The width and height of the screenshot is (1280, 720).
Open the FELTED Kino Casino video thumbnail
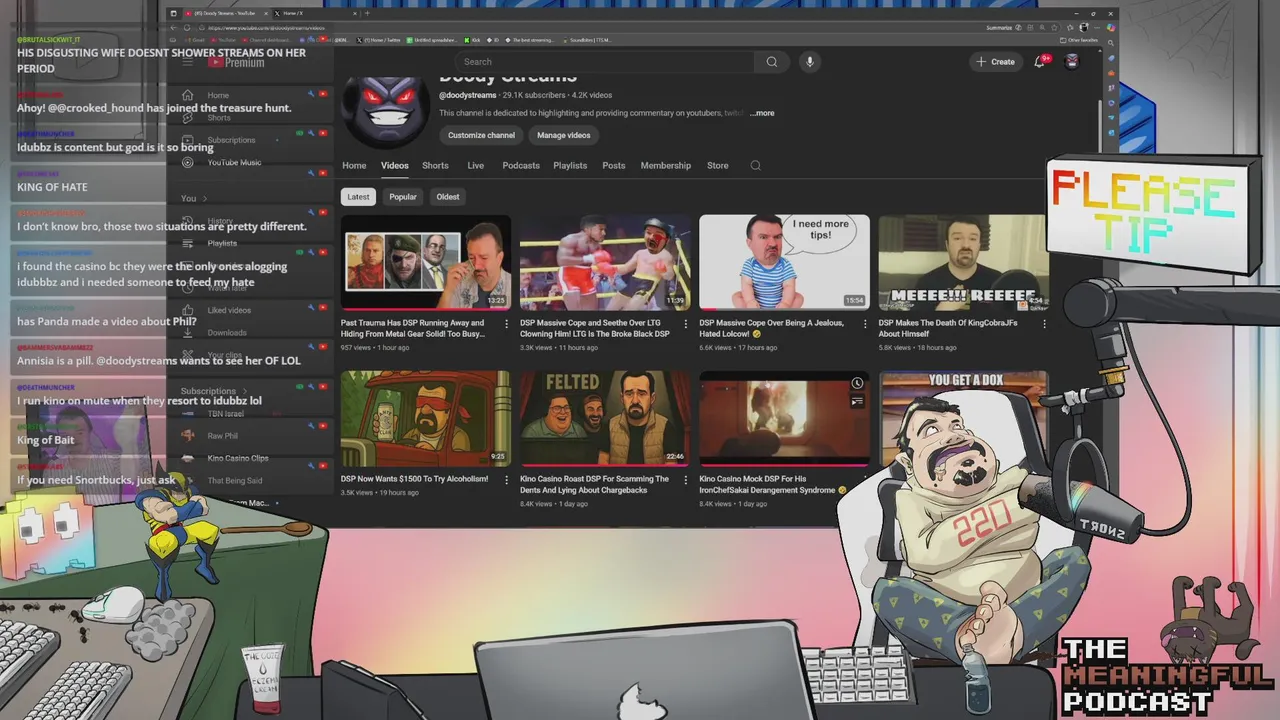[x=604, y=418]
